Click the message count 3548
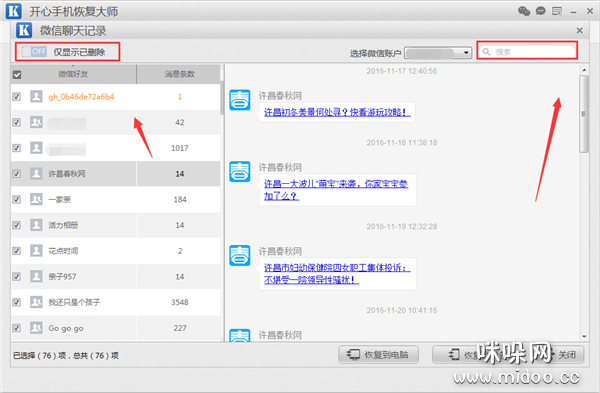This screenshot has height=393, width=600. pyautogui.click(x=180, y=302)
